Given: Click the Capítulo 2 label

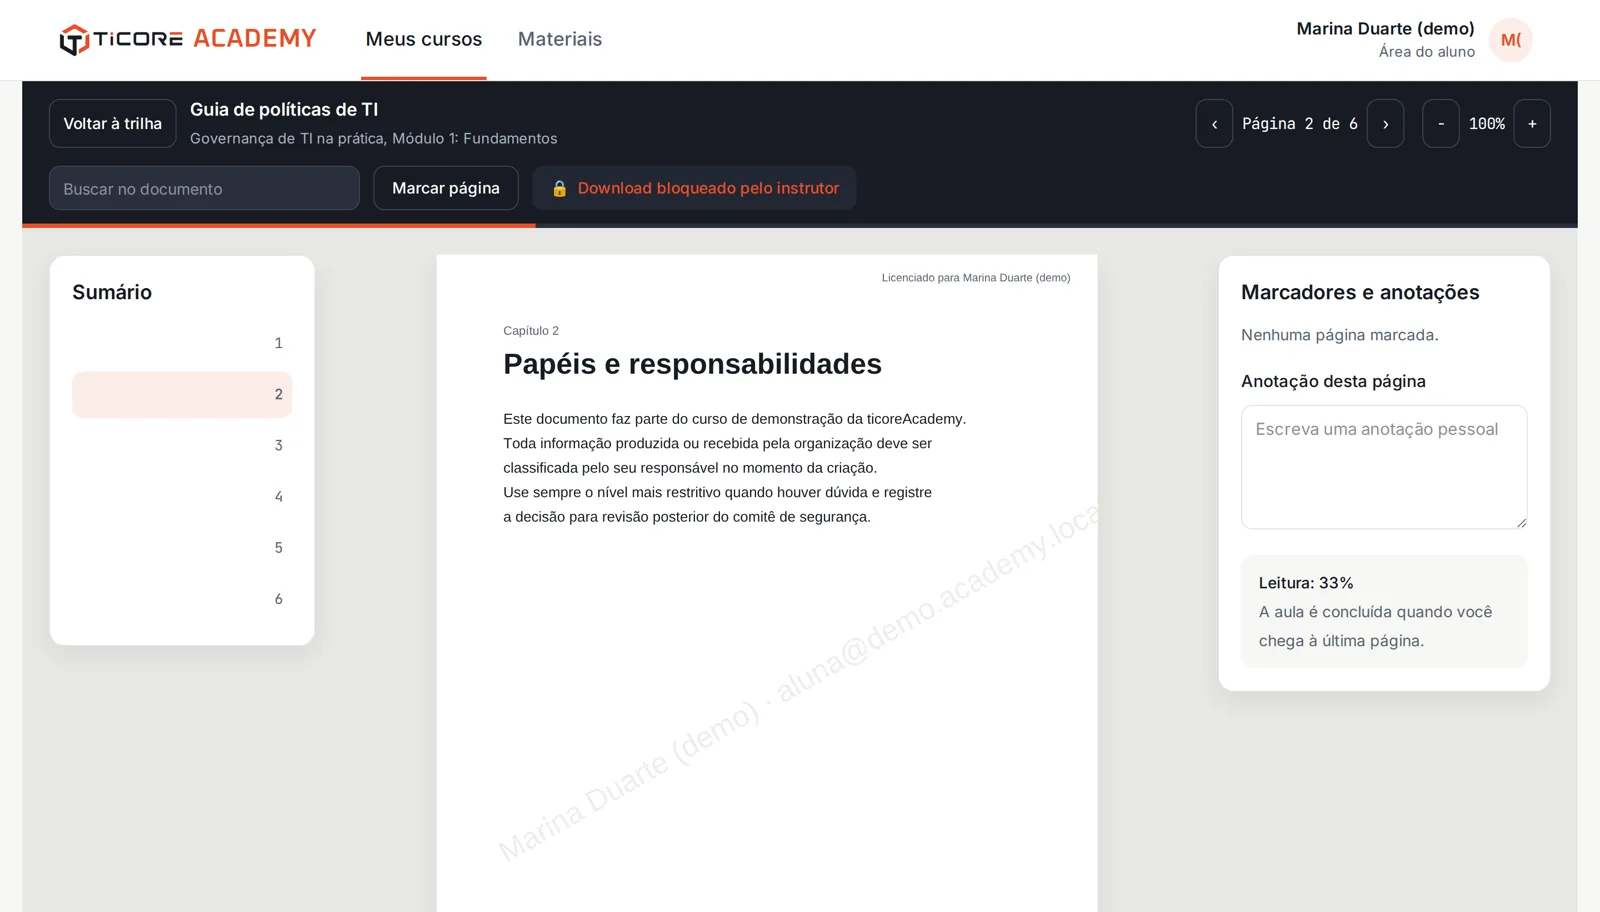Looking at the screenshot, I should pos(531,331).
